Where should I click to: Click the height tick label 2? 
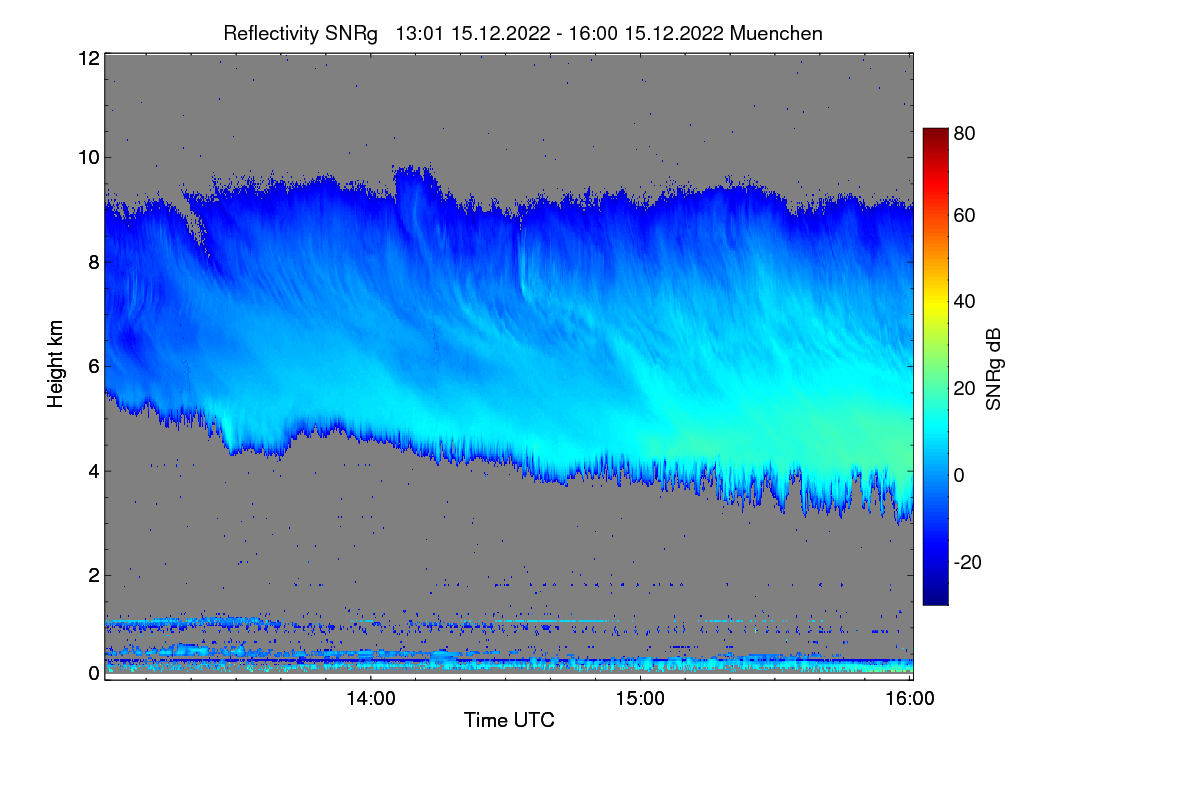(93, 574)
